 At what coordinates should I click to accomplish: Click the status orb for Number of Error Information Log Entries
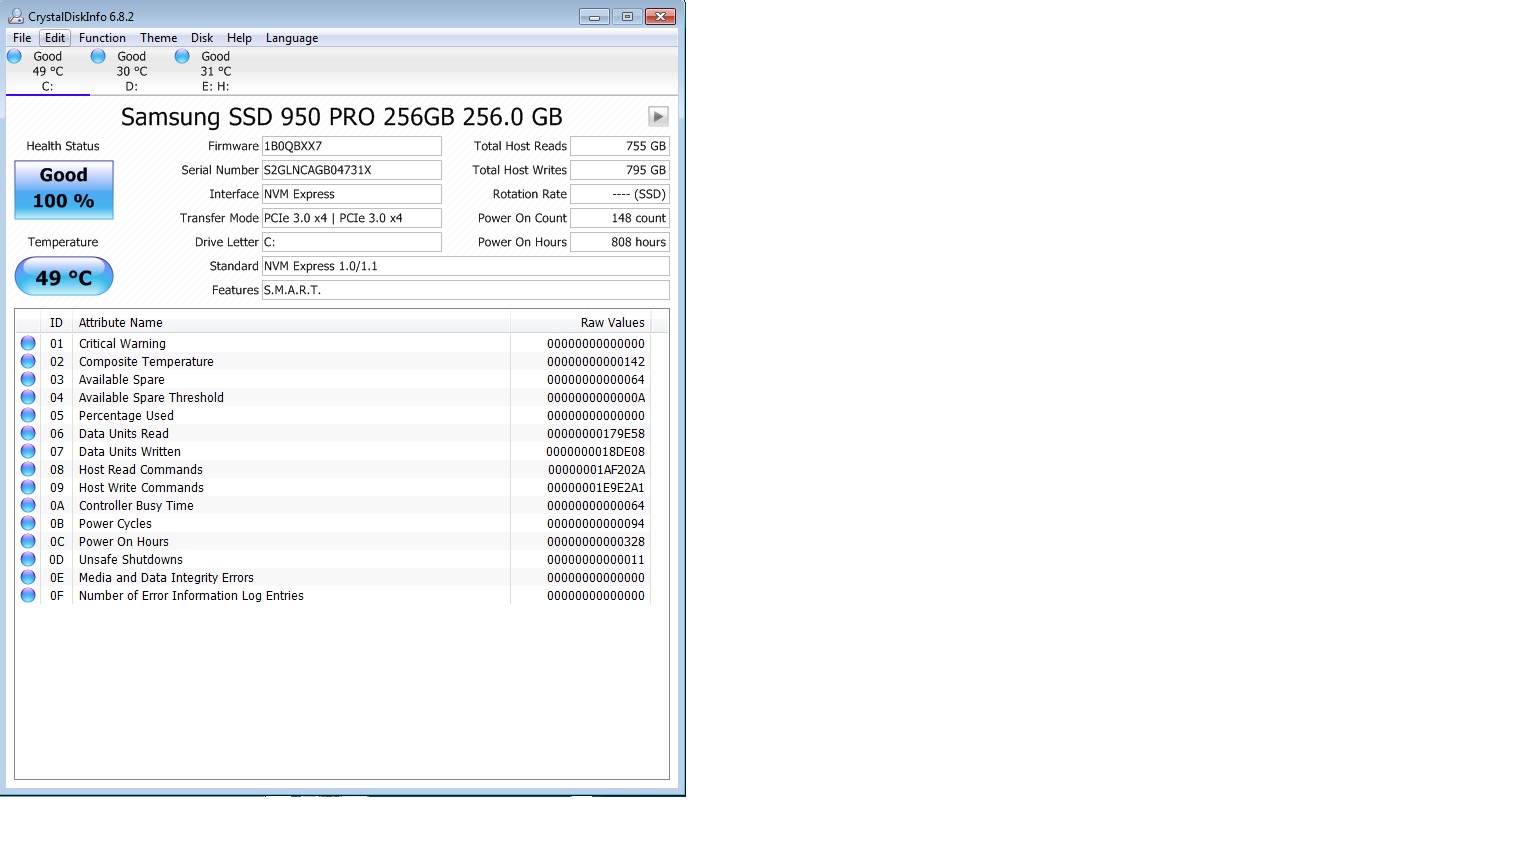pos(28,595)
